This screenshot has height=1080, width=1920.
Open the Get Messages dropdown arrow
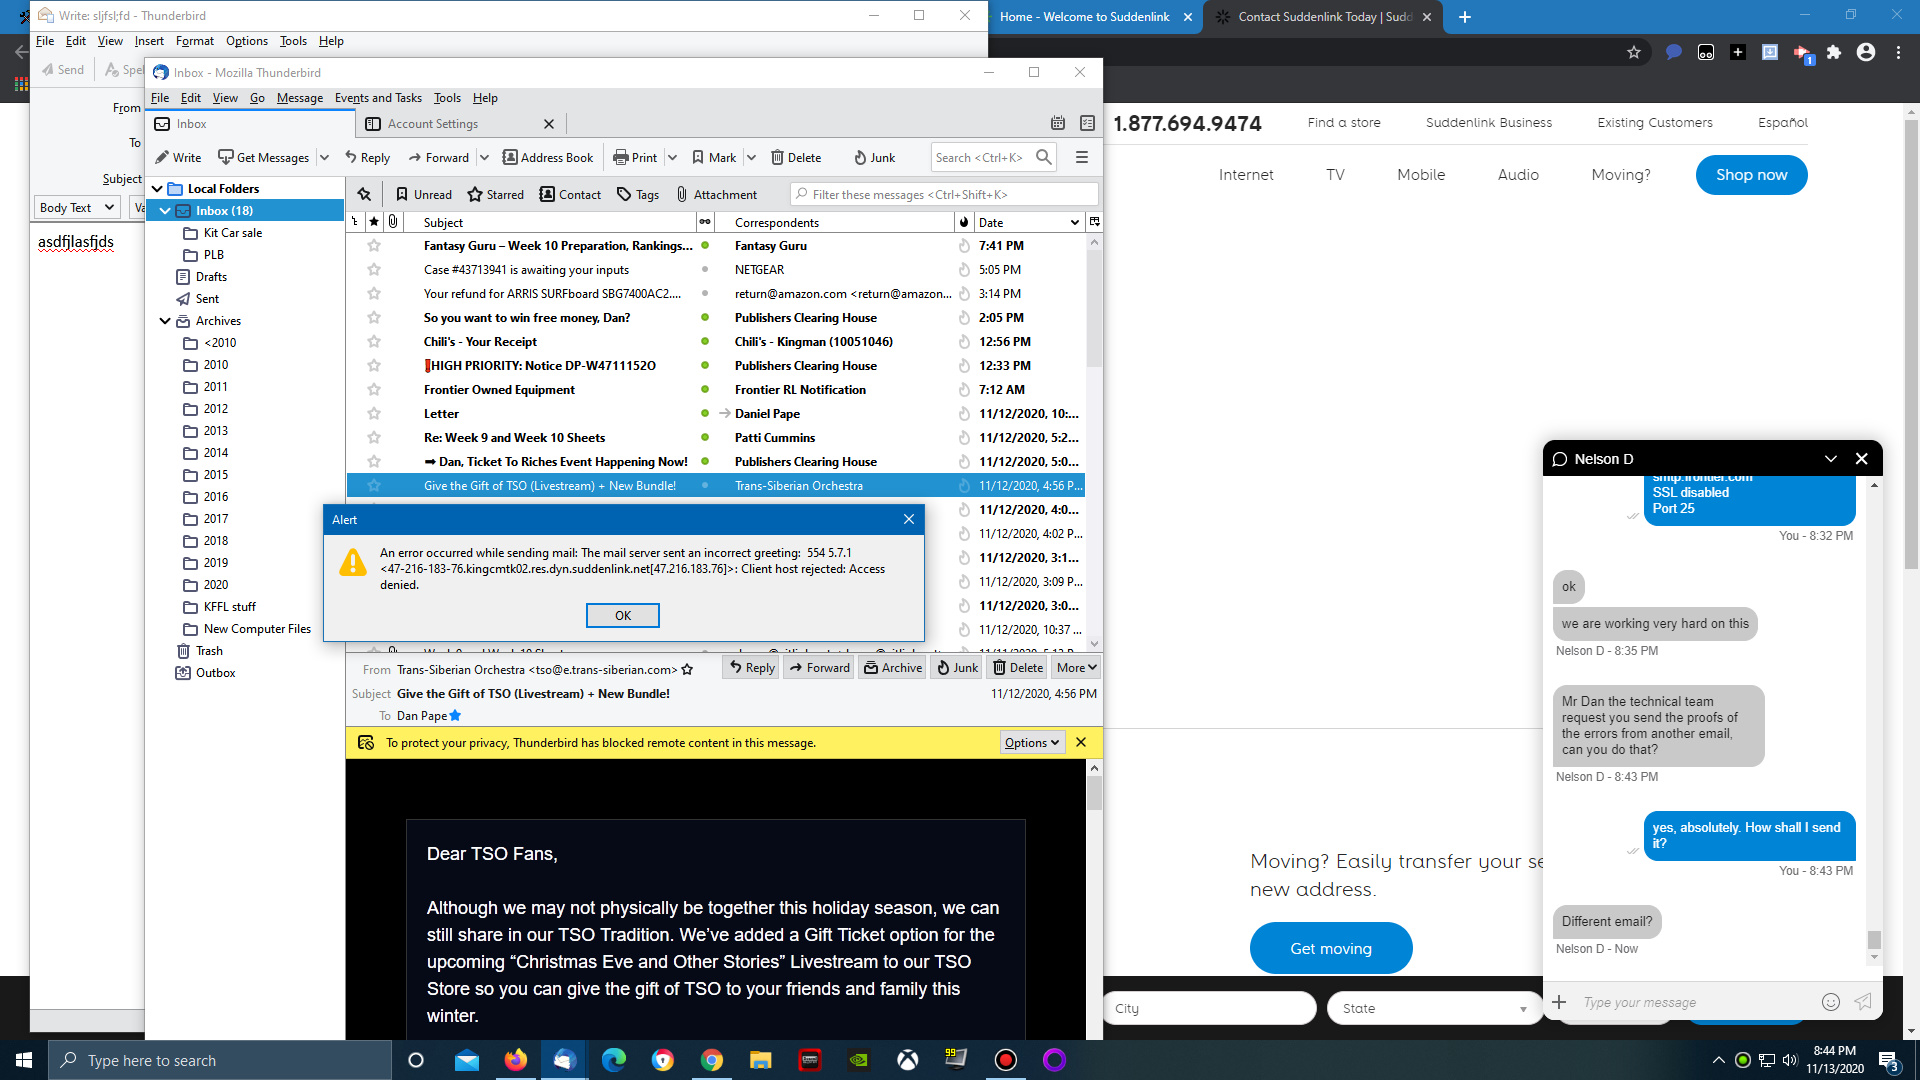tap(324, 157)
